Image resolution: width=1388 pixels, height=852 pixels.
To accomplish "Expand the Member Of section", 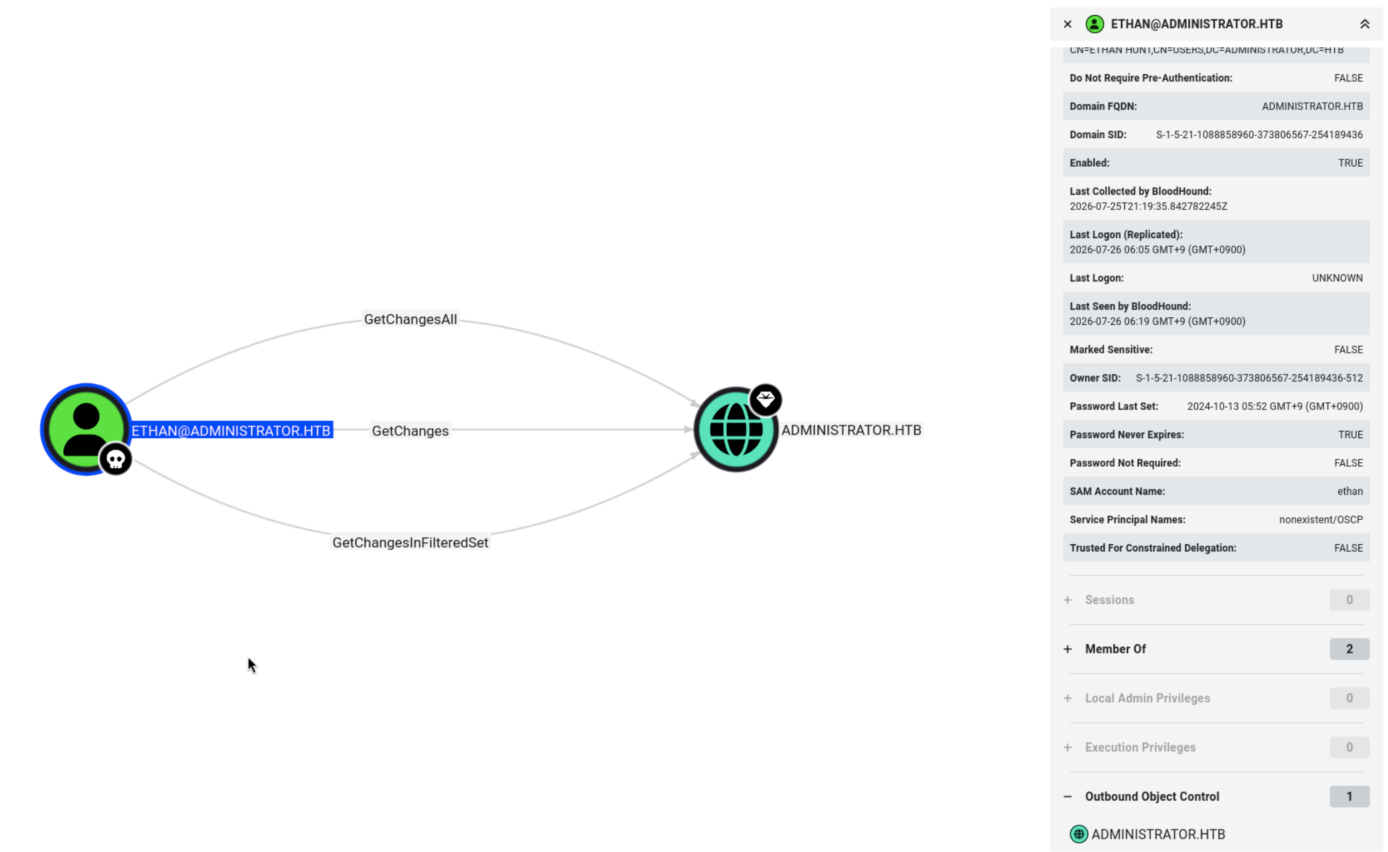I will click(x=1067, y=649).
